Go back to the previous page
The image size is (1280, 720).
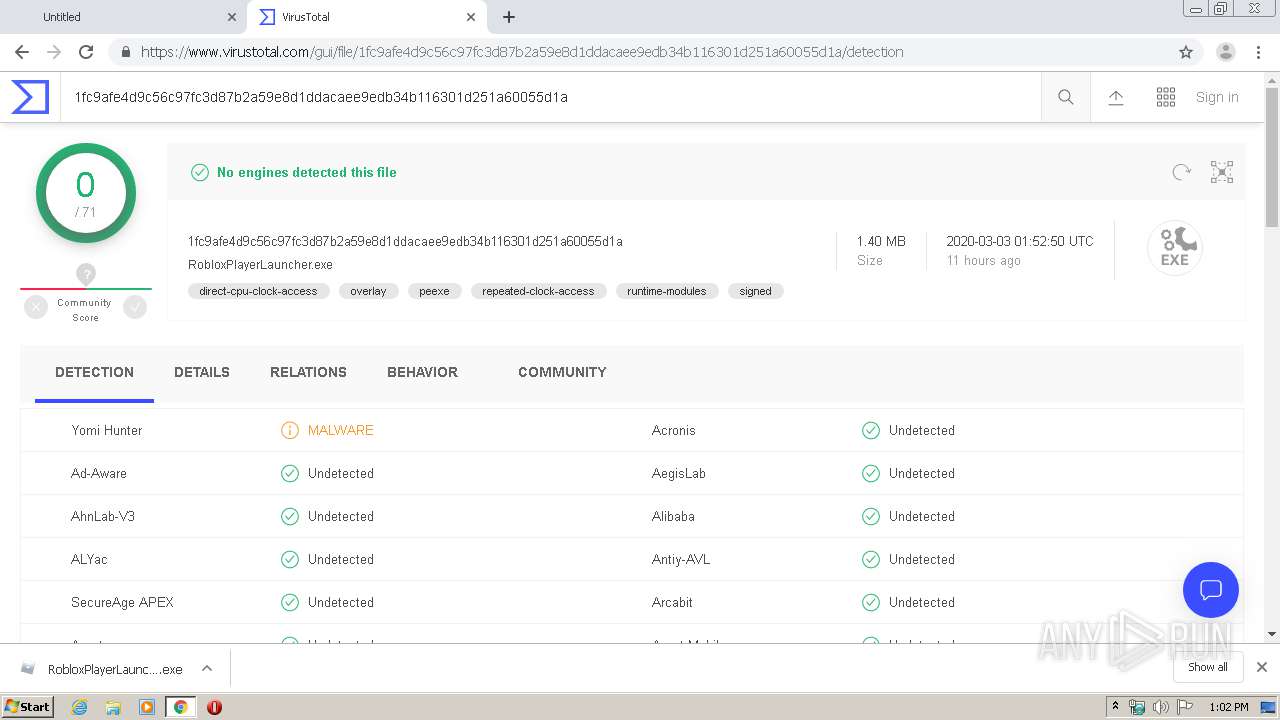click(22, 52)
